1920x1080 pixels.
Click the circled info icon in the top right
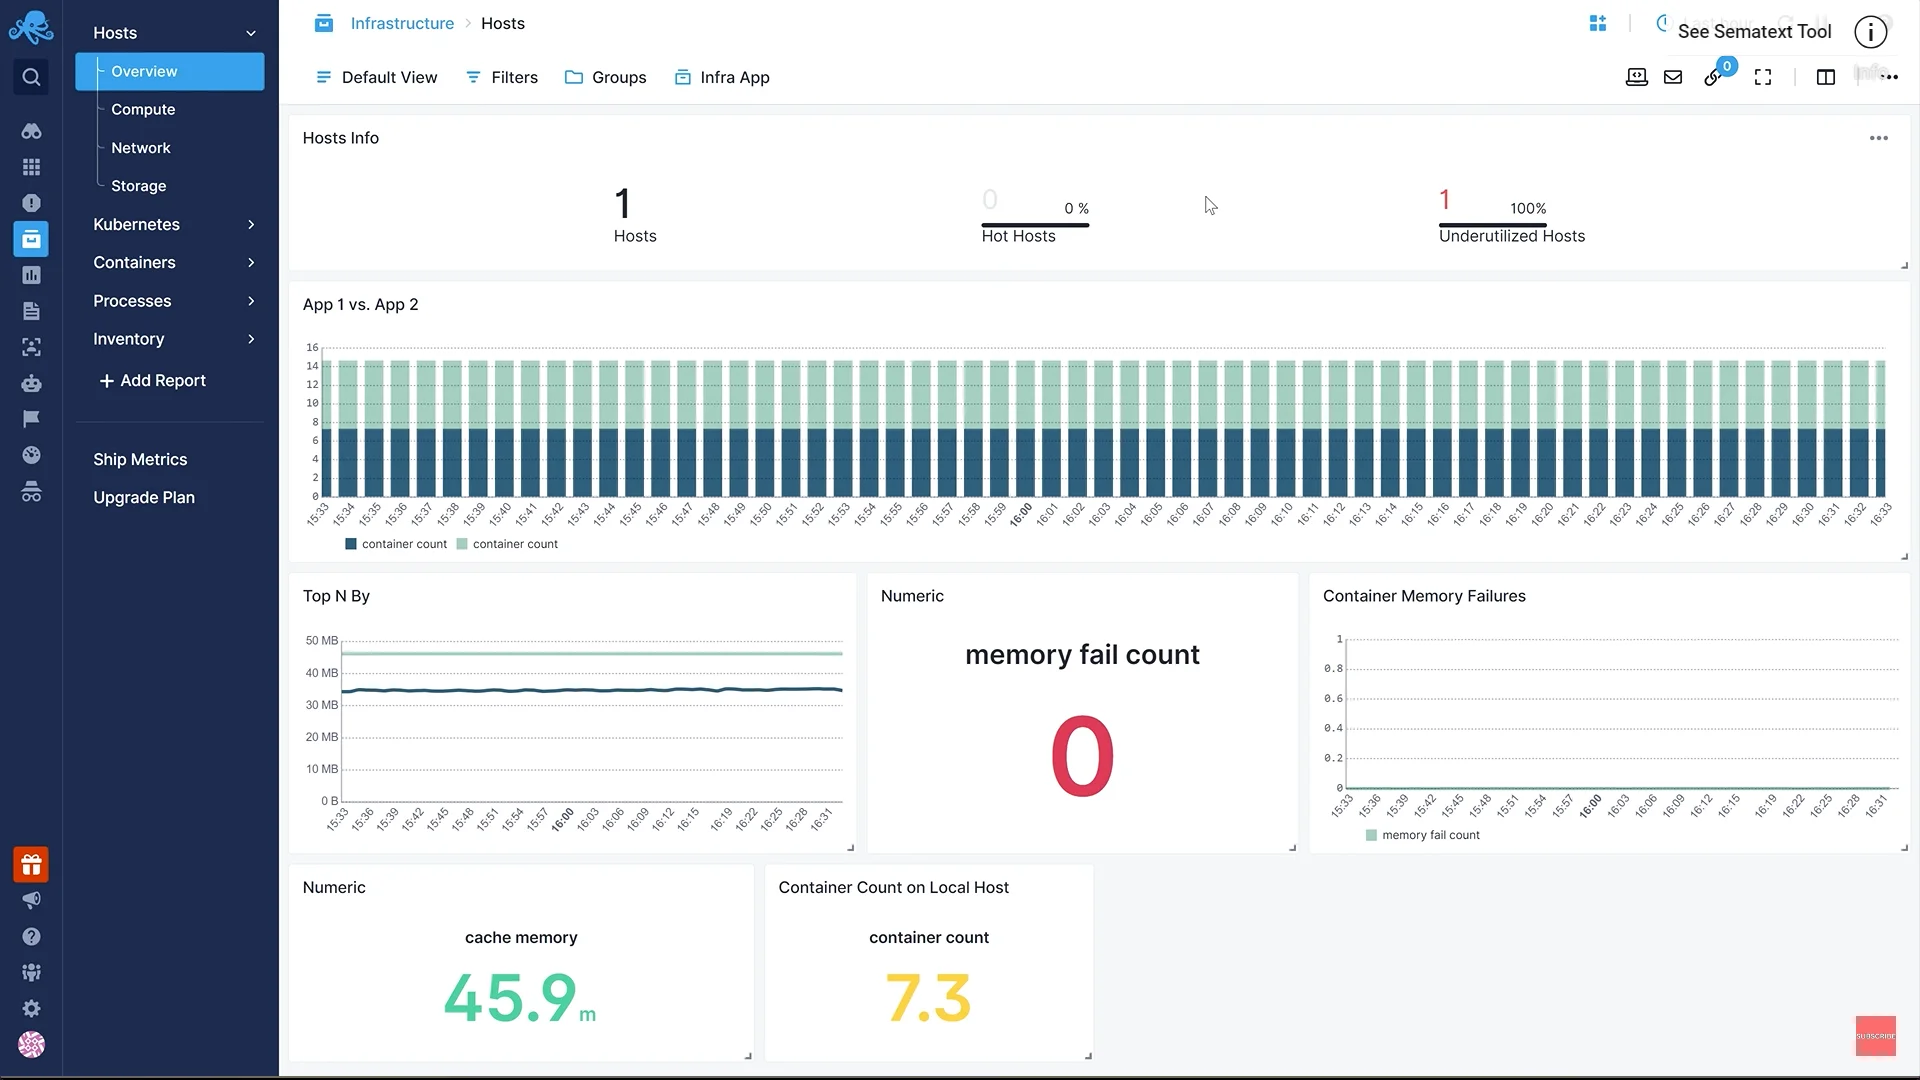pyautogui.click(x=1871, y=32)
